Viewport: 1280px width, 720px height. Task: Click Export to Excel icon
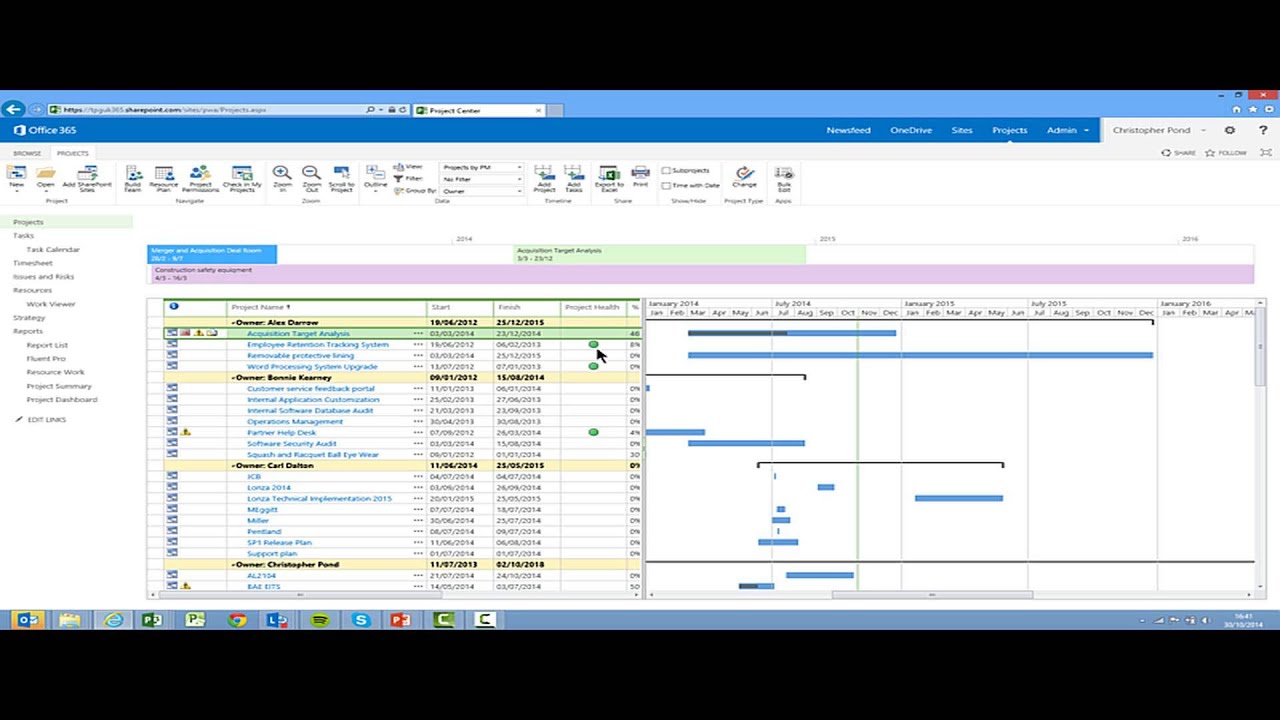(x=609, y=179)
